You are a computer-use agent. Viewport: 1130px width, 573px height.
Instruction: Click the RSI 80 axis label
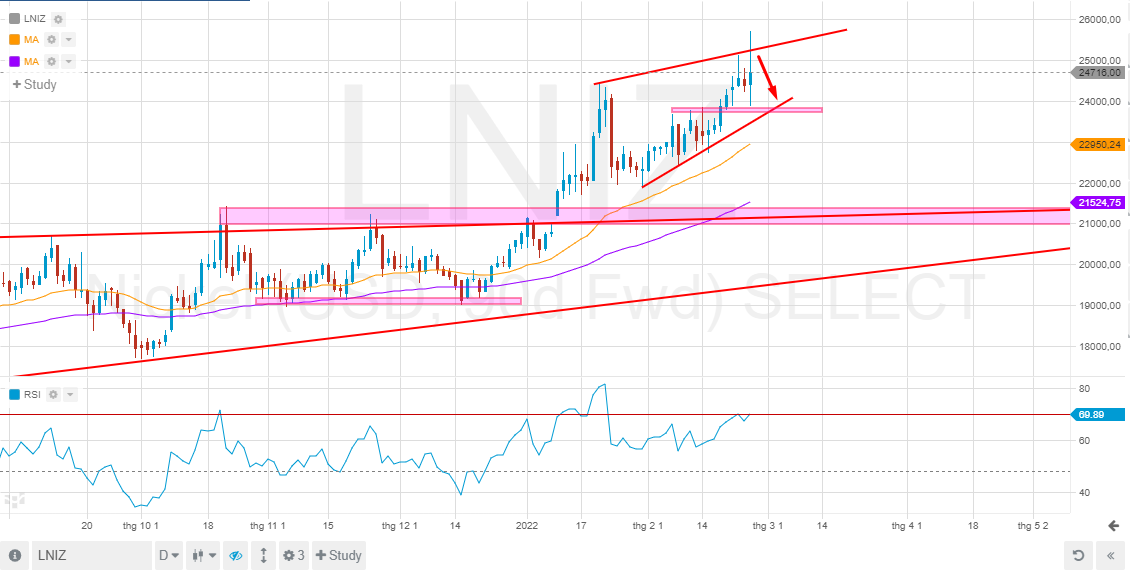1085,388
